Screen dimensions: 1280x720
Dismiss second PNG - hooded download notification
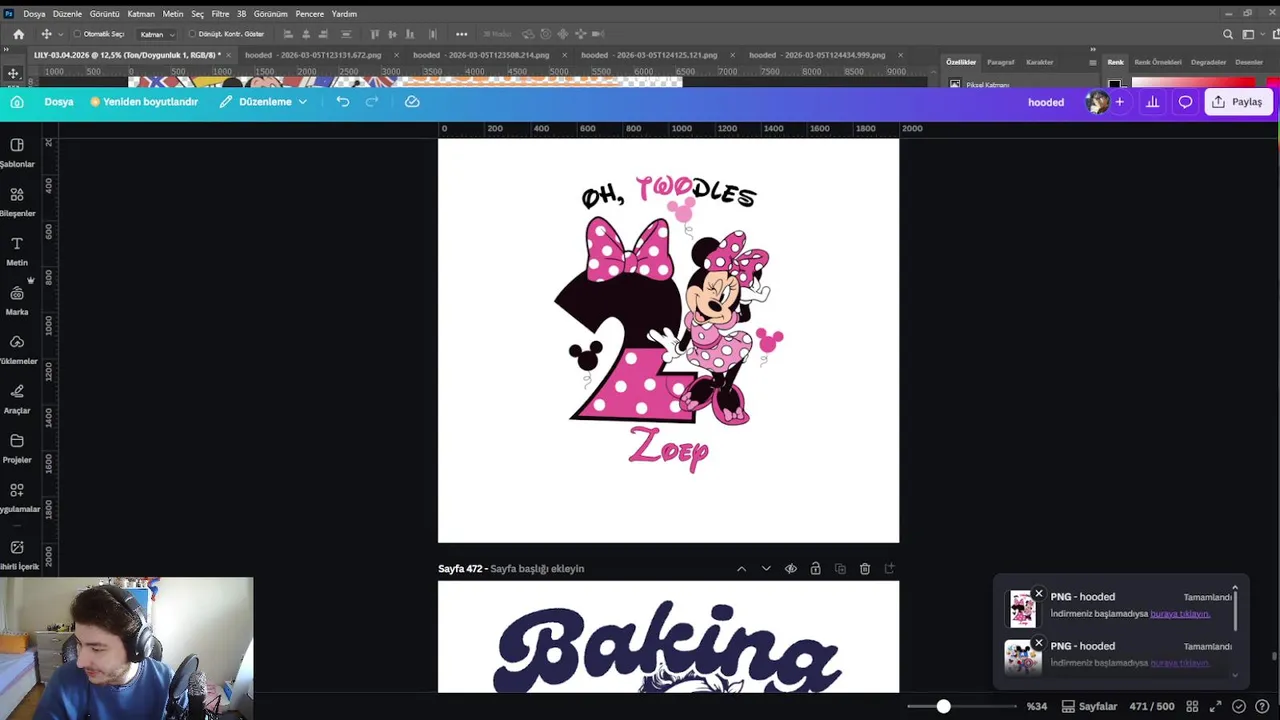(x=1039, y=643)
